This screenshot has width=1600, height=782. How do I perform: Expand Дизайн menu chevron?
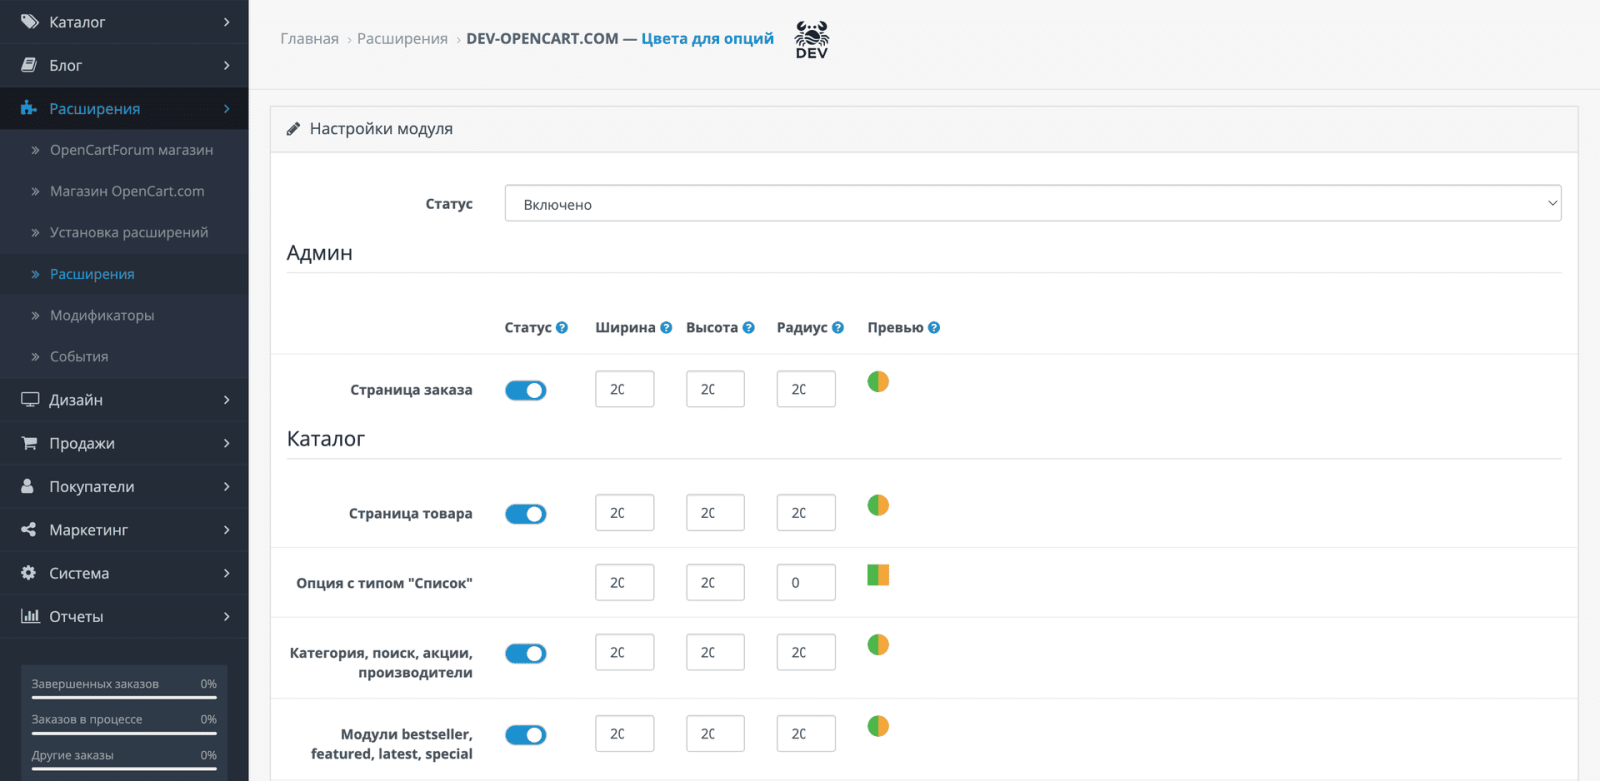tap(227, 400)
